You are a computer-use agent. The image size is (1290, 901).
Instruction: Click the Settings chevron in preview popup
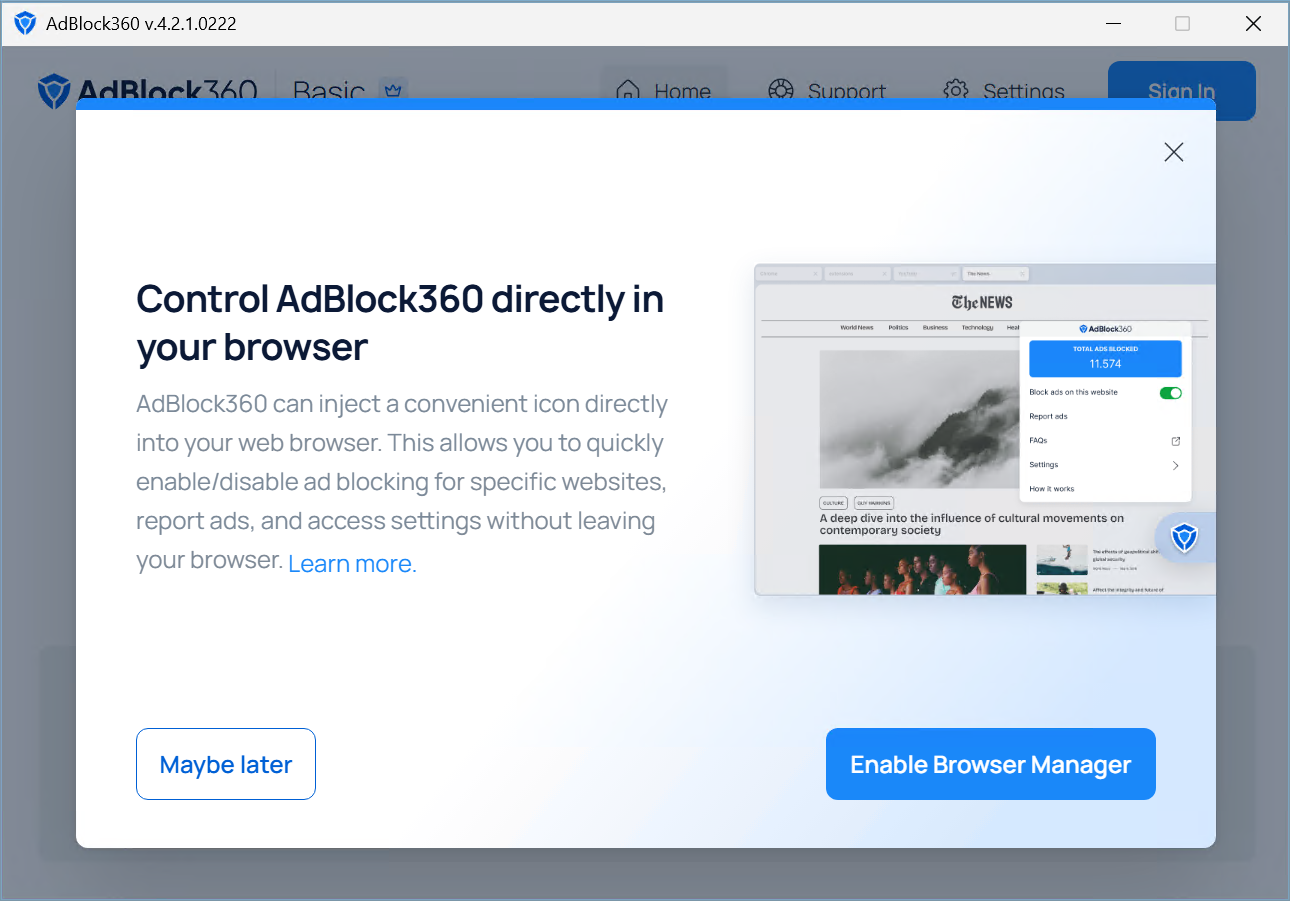pos(1176,465)
